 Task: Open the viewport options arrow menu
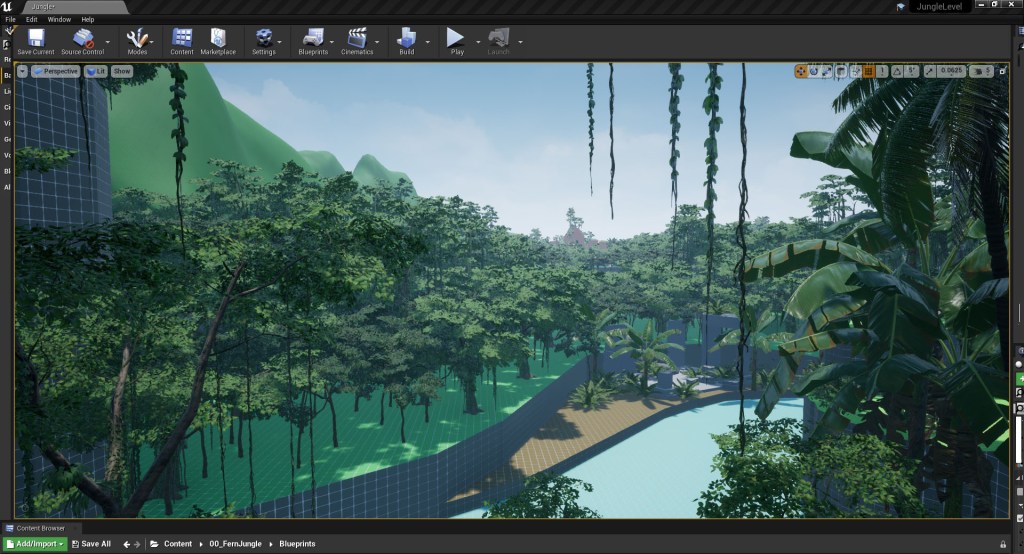click(x=23, y=71)
